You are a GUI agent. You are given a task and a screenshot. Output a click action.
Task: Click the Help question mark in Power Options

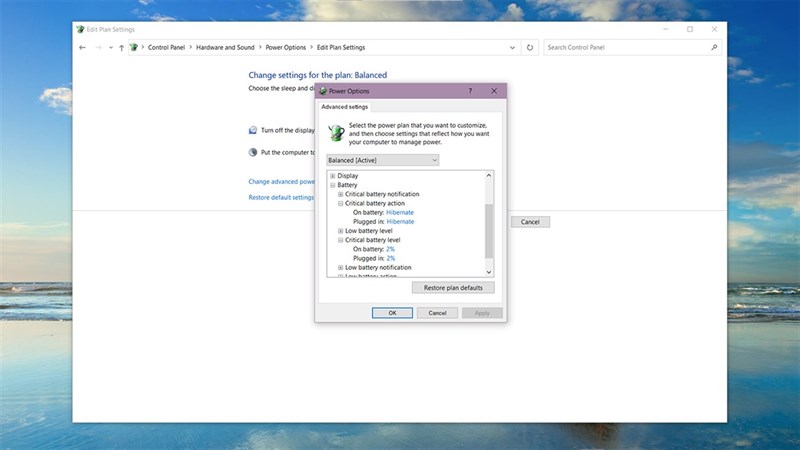[x=470, y=91]
